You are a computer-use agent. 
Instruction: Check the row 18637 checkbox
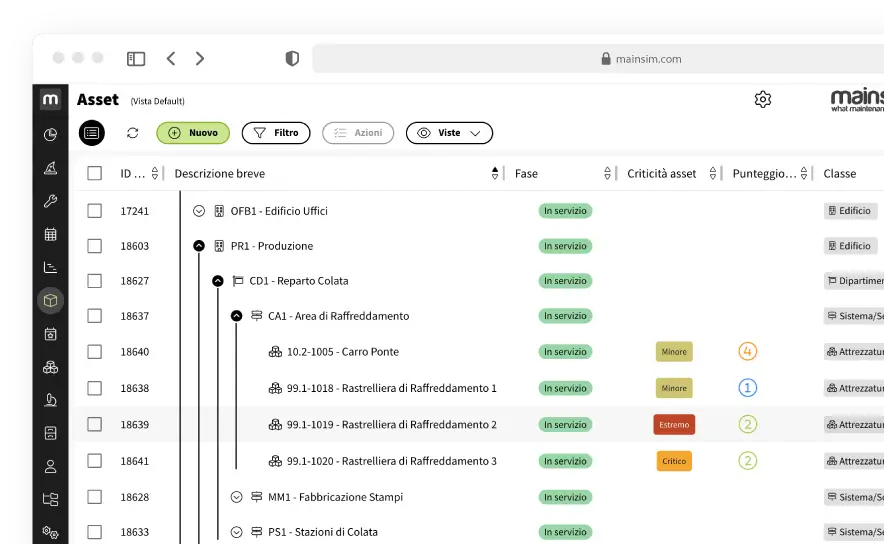tap(95, 316)
